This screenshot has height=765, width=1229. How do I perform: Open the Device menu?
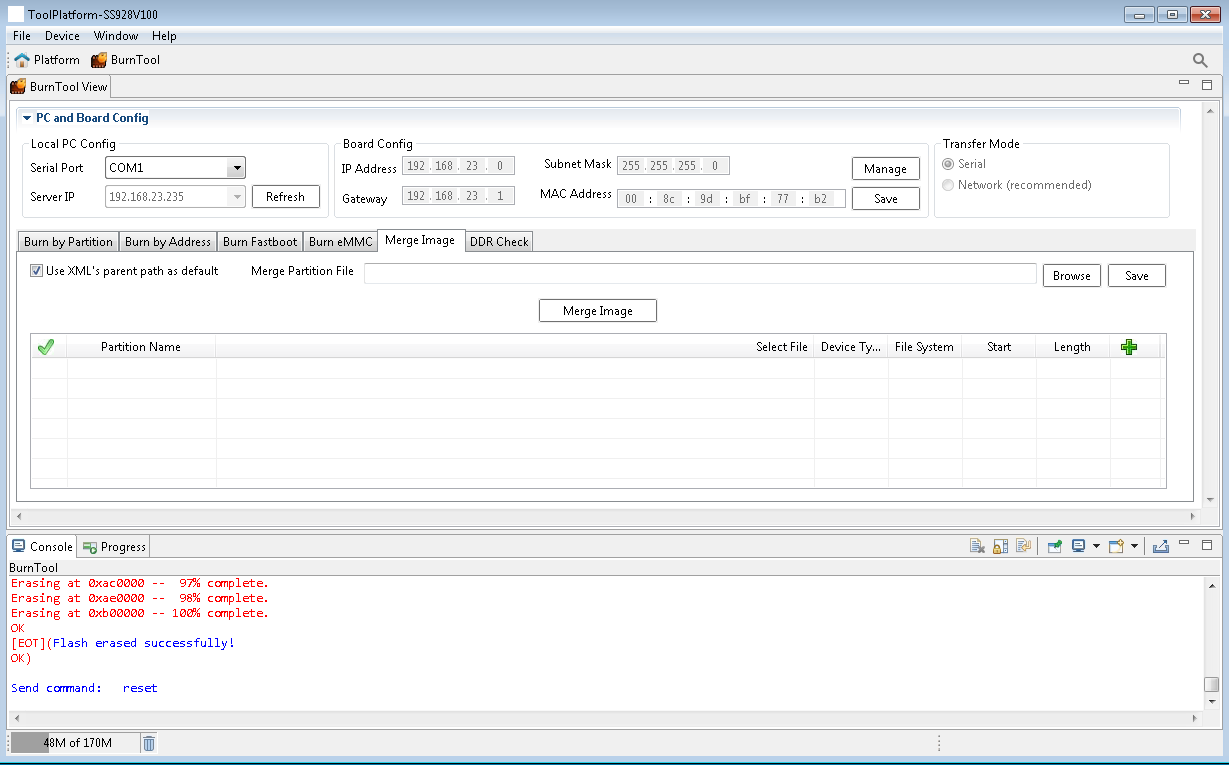pos(62,36)
